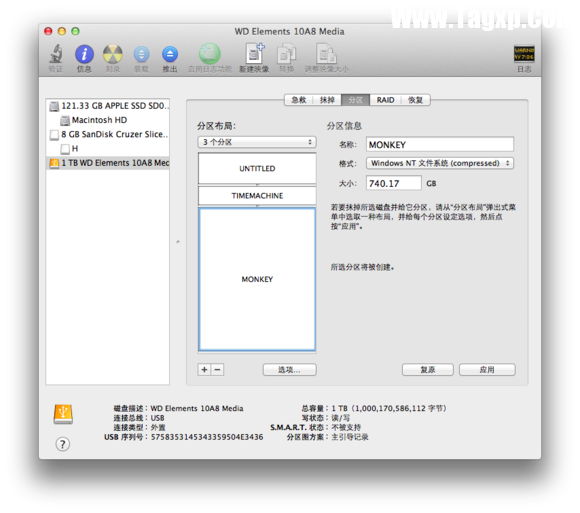Image resolution: width=580 pixels, height=513 pixels.
Task: Switch to the 急救 (First Aid) tab
Action: tap(299, 100)
